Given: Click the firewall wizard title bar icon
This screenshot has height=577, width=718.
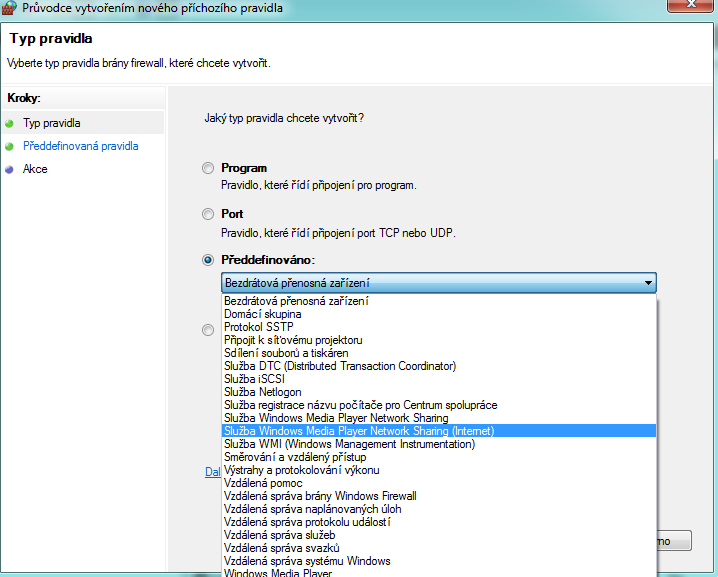Looking at the screenshot, I should 9,8.
